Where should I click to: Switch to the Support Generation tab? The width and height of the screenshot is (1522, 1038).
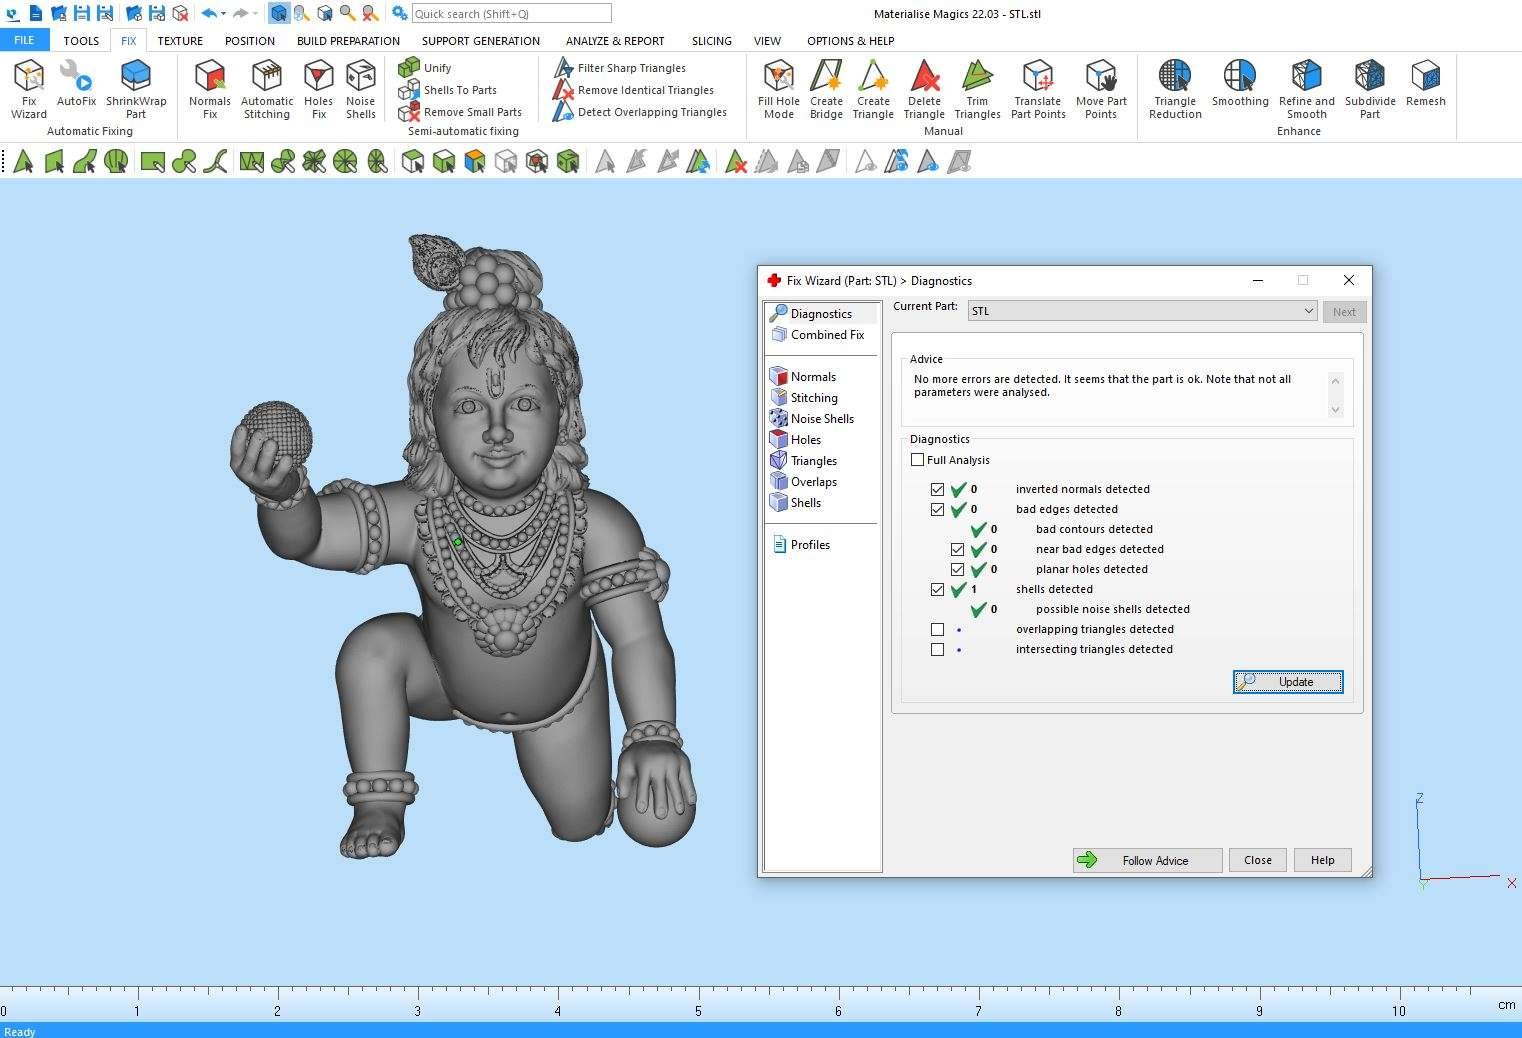480,41
